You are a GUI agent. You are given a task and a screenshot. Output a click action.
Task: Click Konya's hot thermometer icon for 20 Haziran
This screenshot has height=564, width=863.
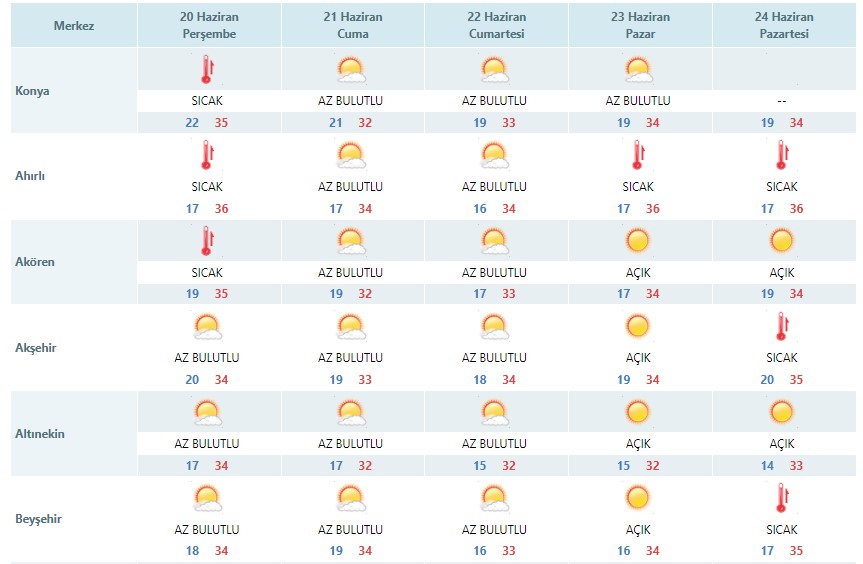click(x=207, y=69)
